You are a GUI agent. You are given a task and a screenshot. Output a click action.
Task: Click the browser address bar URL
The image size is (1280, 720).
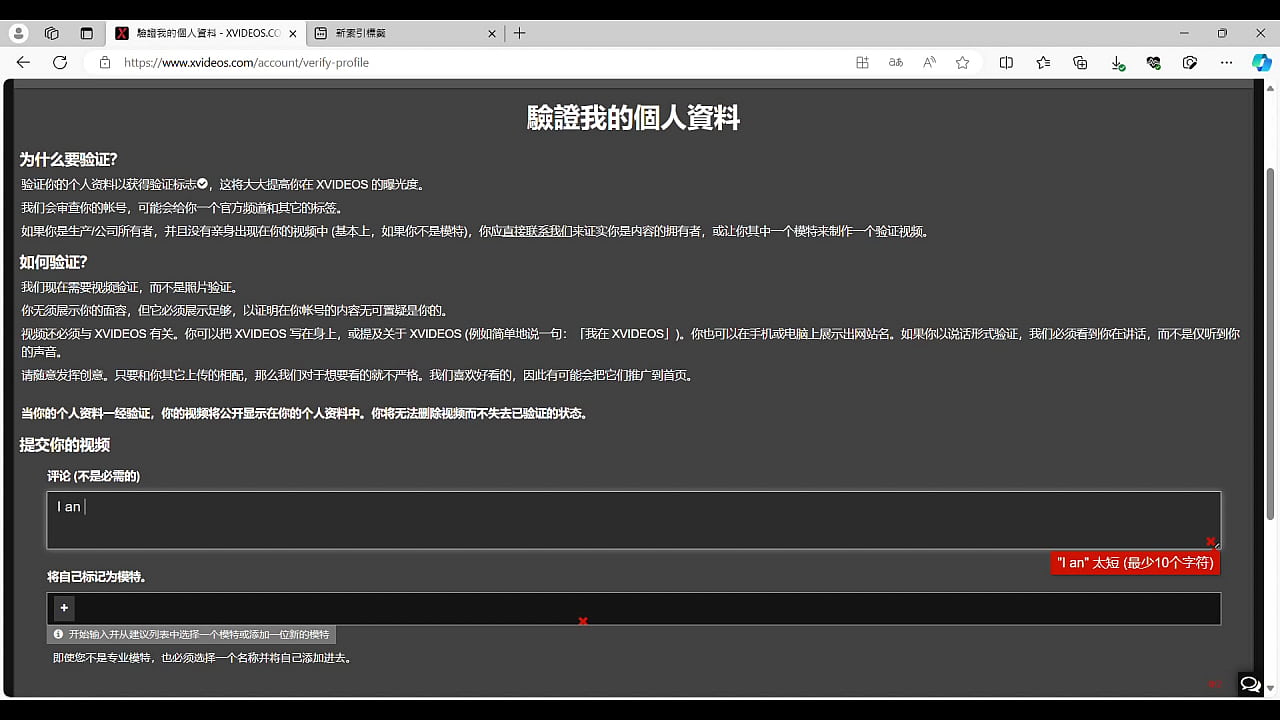coord(246,62)
